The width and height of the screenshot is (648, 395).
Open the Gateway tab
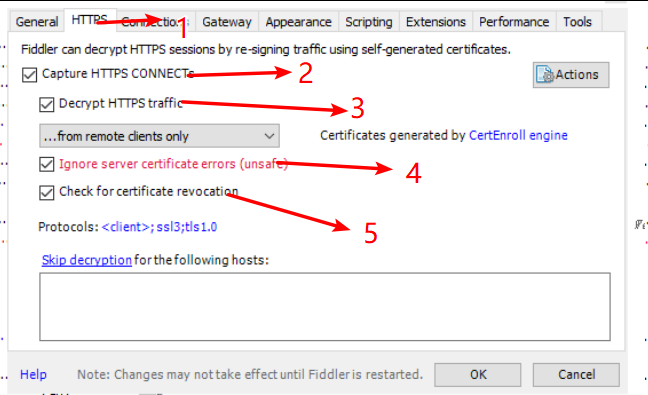coord(226,21)
